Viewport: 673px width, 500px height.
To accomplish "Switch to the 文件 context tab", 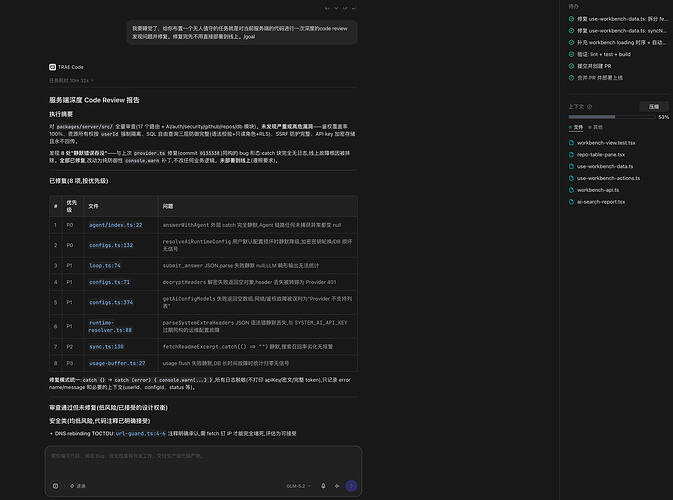I will 576,127.
